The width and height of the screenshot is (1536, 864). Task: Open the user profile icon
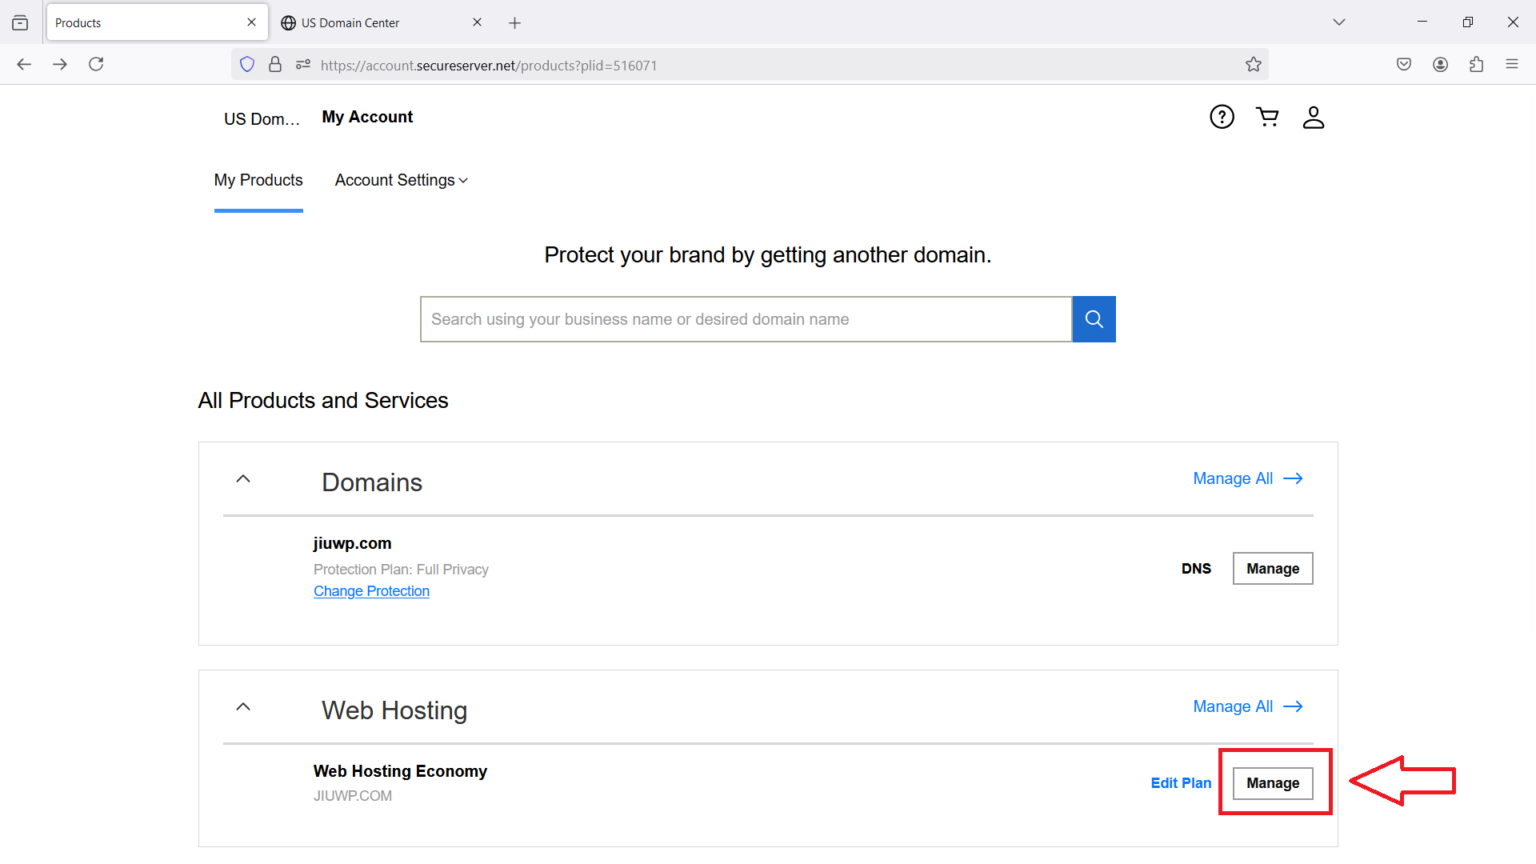tap(1313, 117)
